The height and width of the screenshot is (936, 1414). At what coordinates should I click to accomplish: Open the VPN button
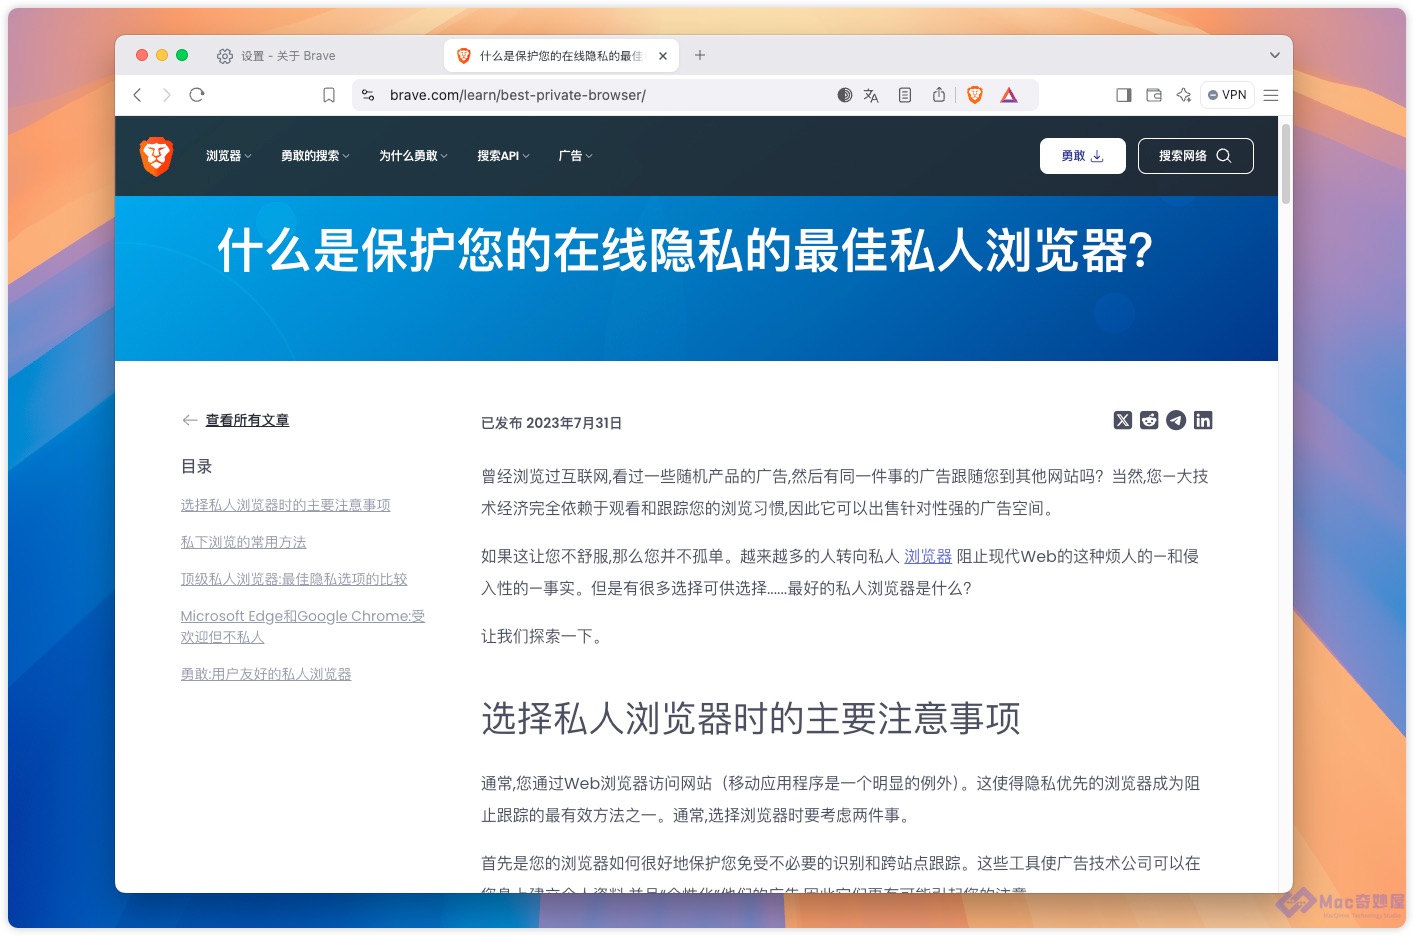coord(1227,95)
